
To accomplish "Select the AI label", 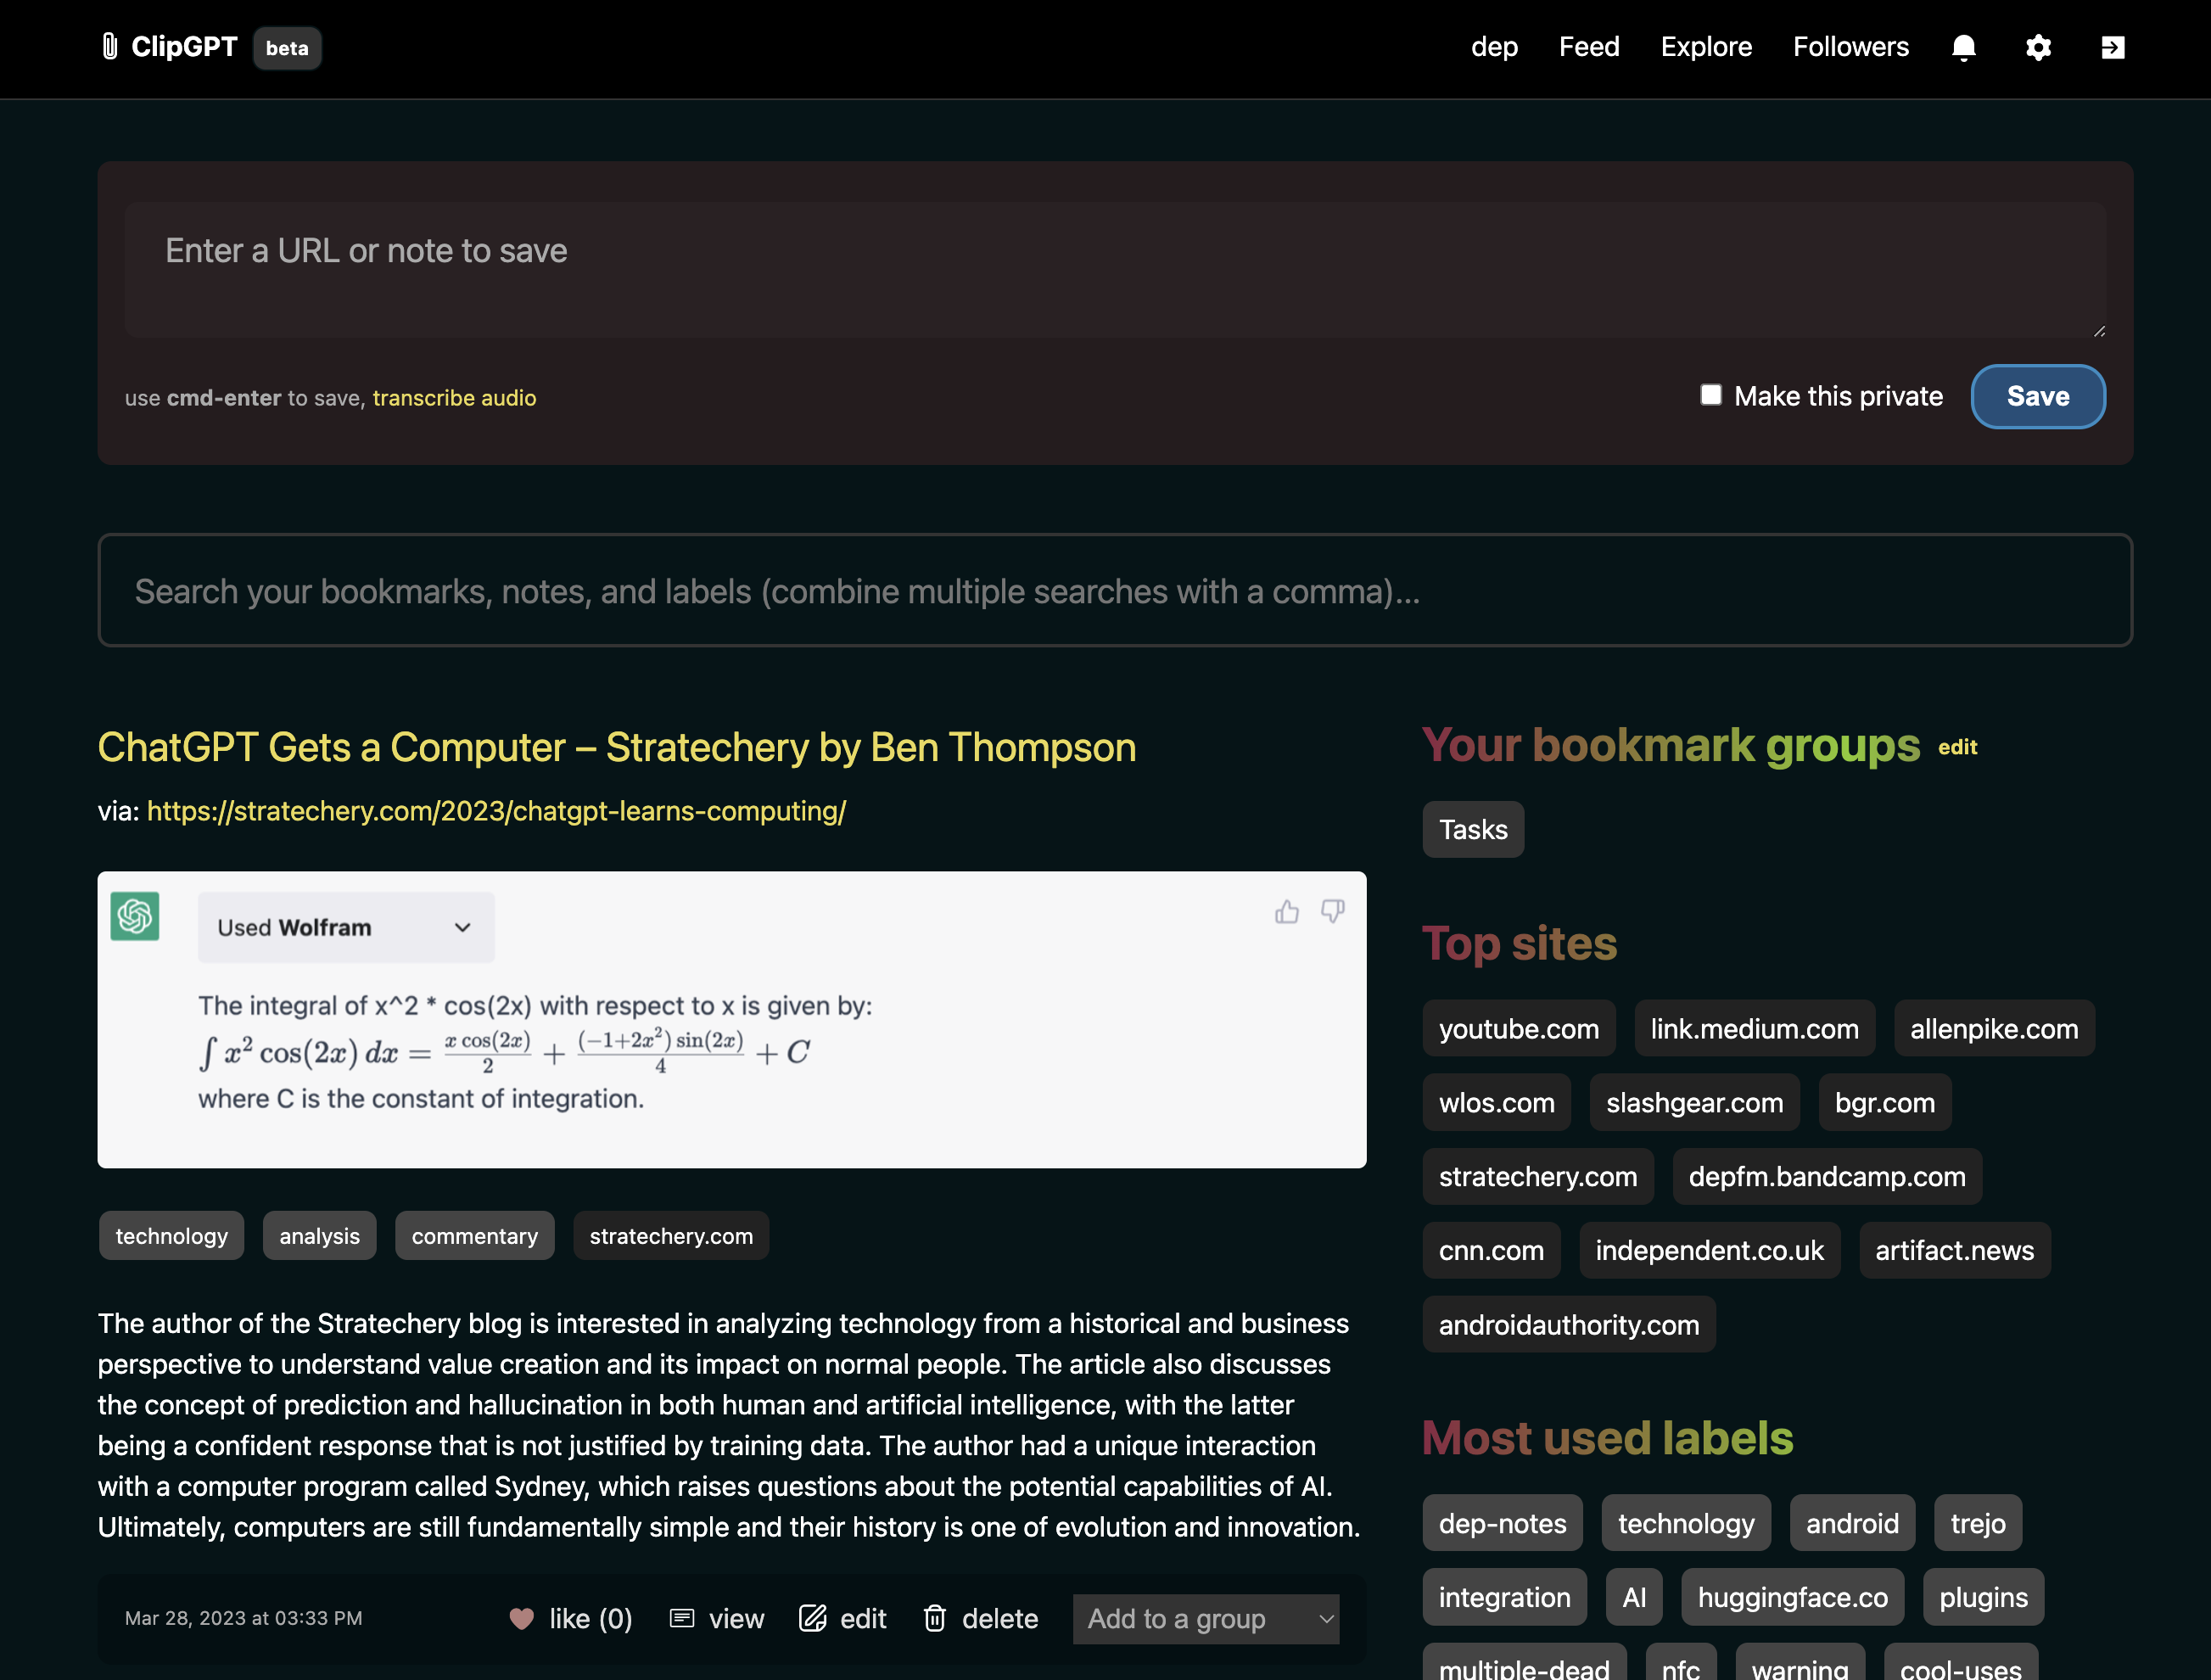I will pyautogui.click(x=1634, y=1597).
